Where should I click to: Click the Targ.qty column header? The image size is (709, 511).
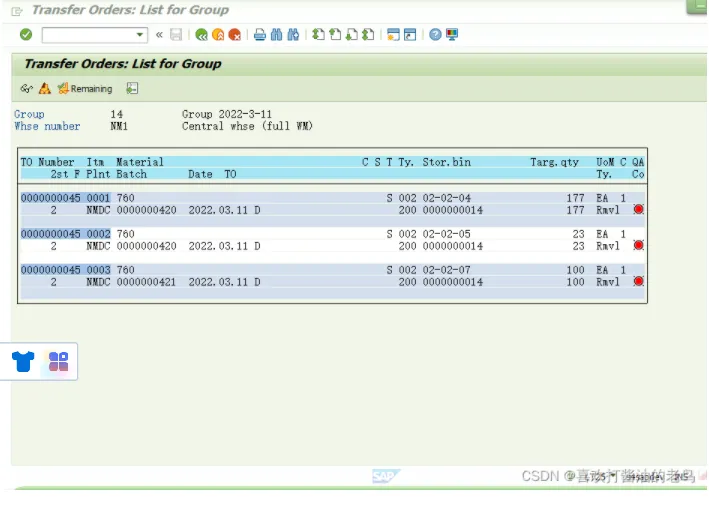point(554,162)
